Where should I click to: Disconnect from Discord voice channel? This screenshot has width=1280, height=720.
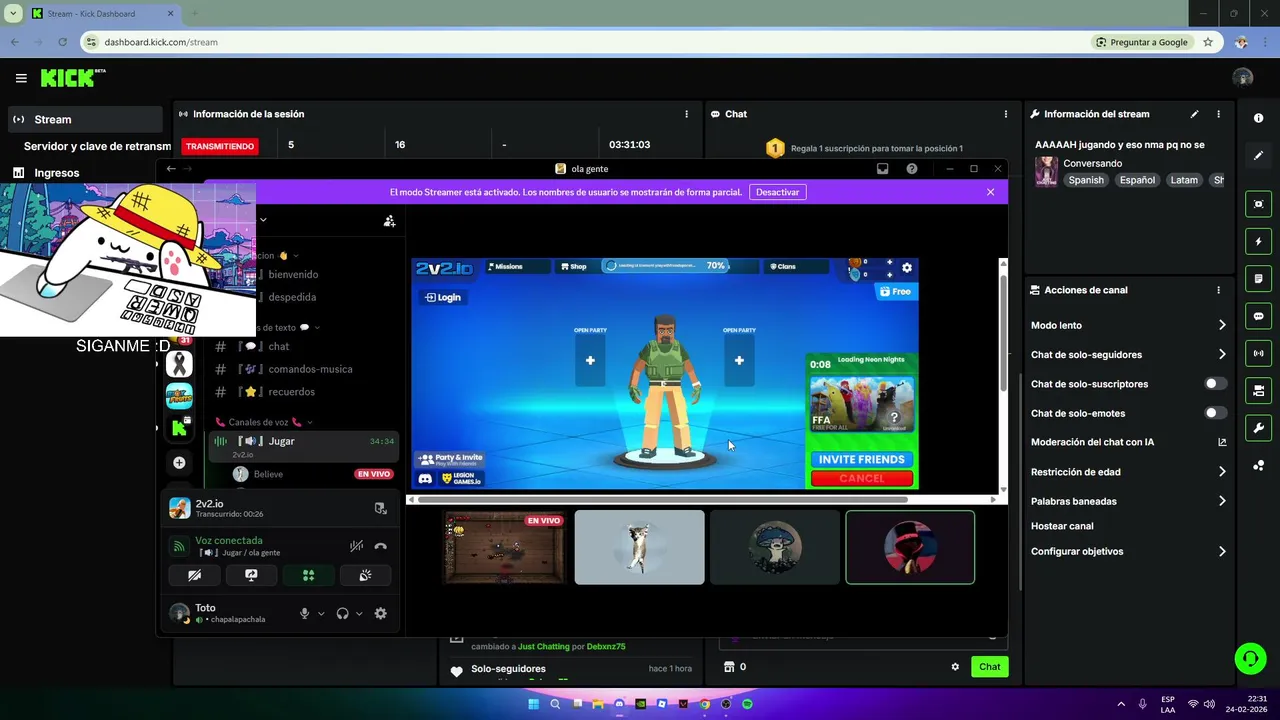pyautogui.click(x=380, y=546)
